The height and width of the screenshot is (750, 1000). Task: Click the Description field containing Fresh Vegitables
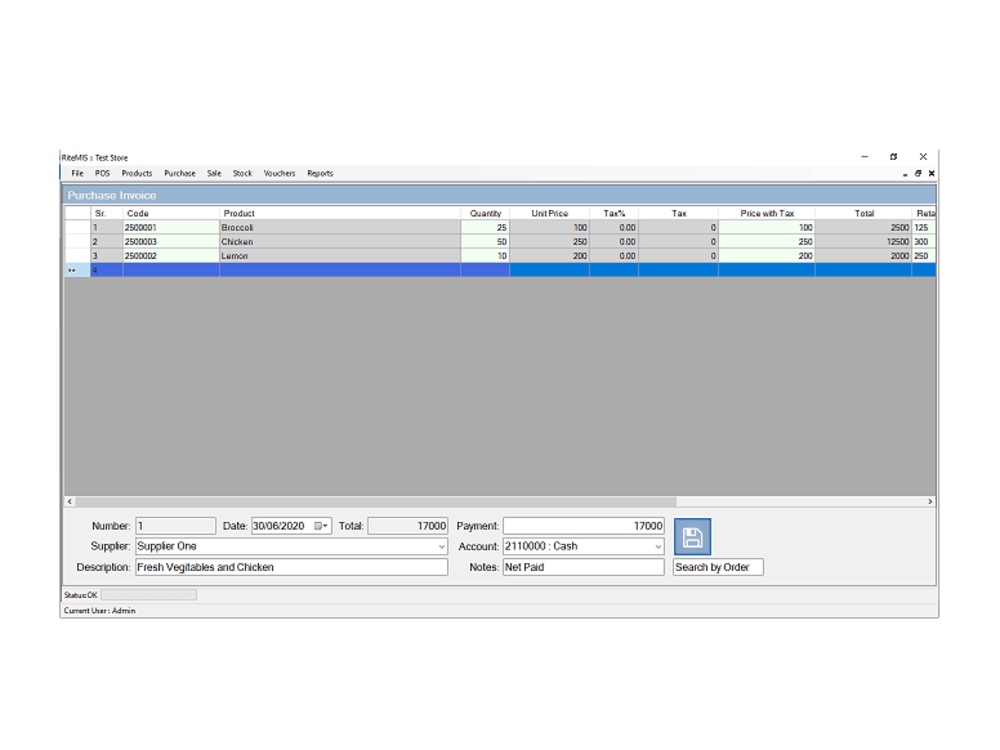pos(290,567)
